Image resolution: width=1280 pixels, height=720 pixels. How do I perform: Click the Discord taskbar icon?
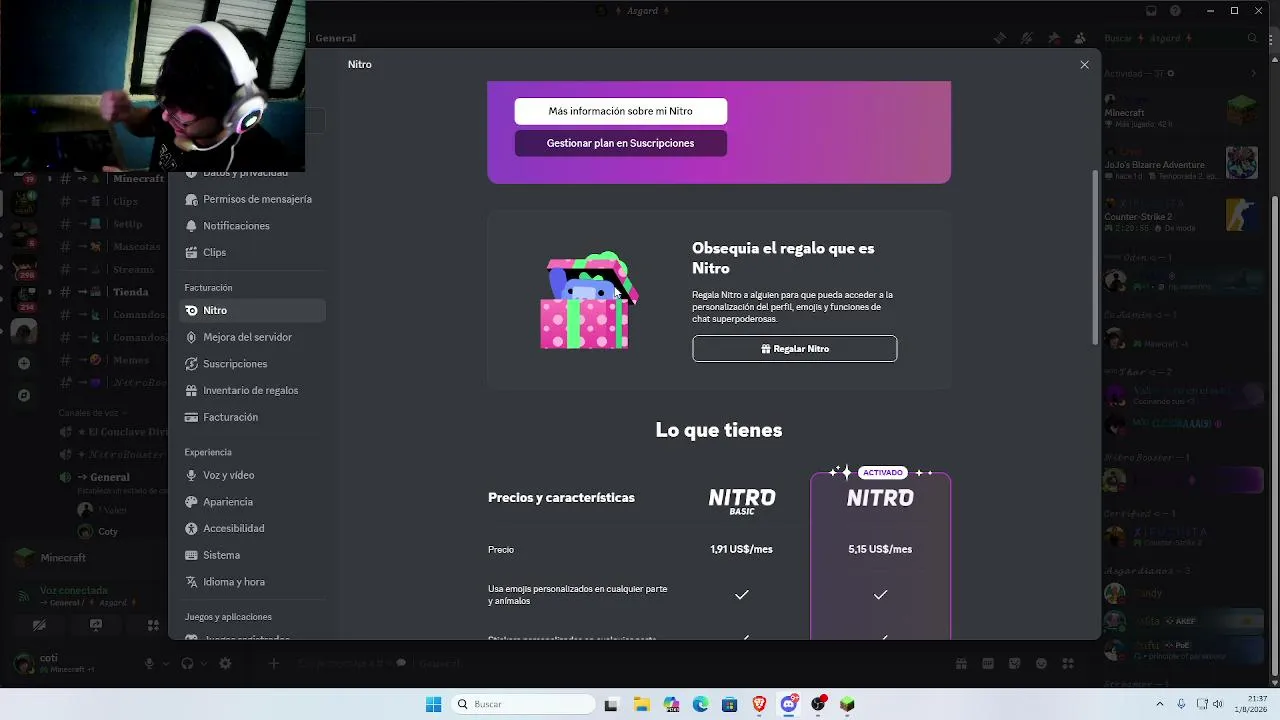pos(789,704)
